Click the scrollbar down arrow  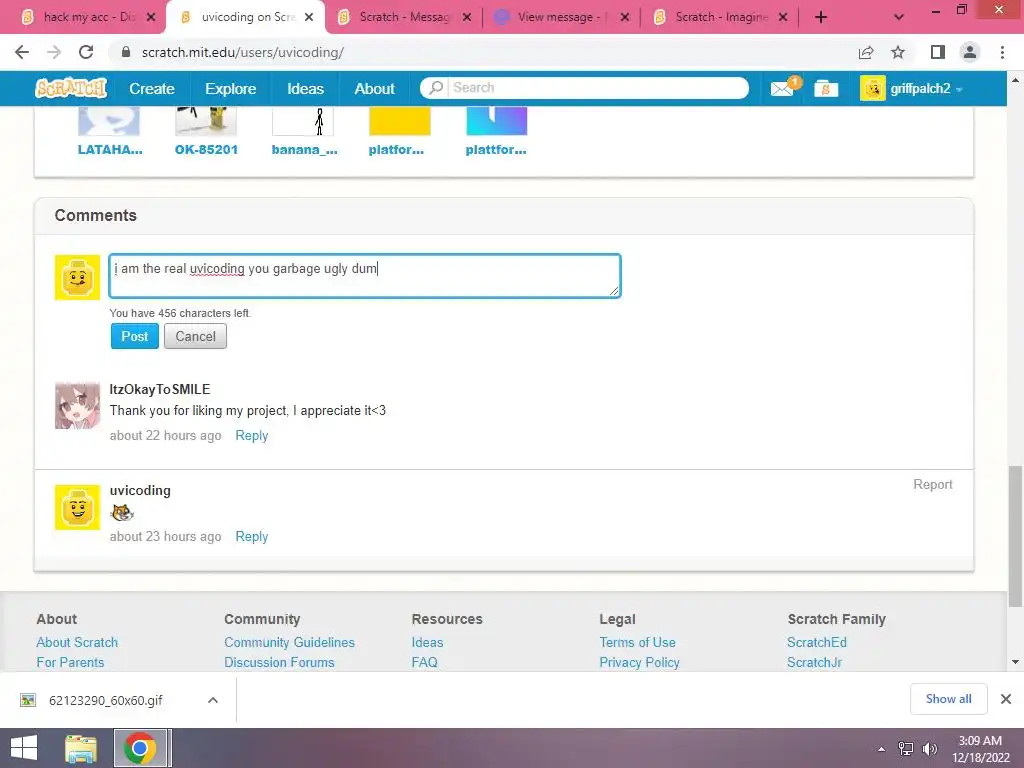click(1015, 662)
